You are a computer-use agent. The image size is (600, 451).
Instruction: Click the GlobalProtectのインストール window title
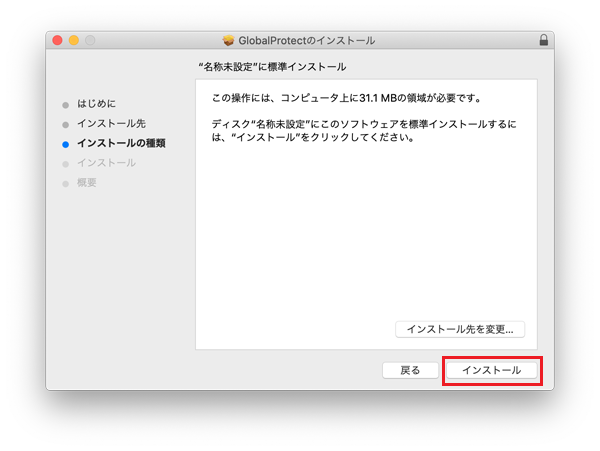click(307, 40)
